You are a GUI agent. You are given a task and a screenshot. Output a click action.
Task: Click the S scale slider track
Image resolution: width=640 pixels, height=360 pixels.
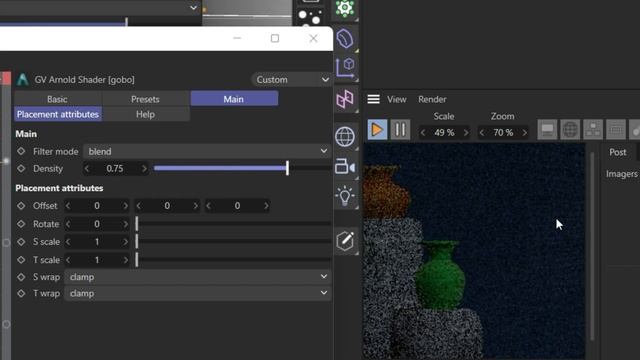click(233, 242)
